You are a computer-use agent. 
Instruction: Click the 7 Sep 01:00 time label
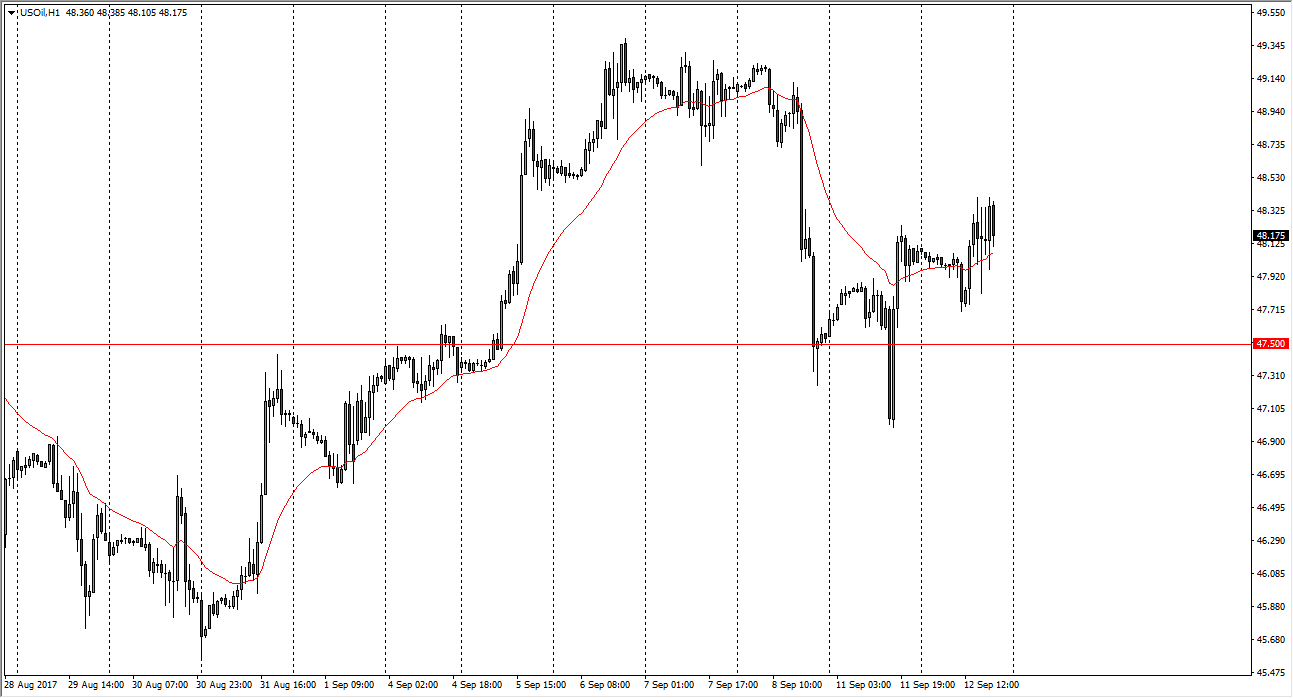pyautogui.click(x=669, y=685)
